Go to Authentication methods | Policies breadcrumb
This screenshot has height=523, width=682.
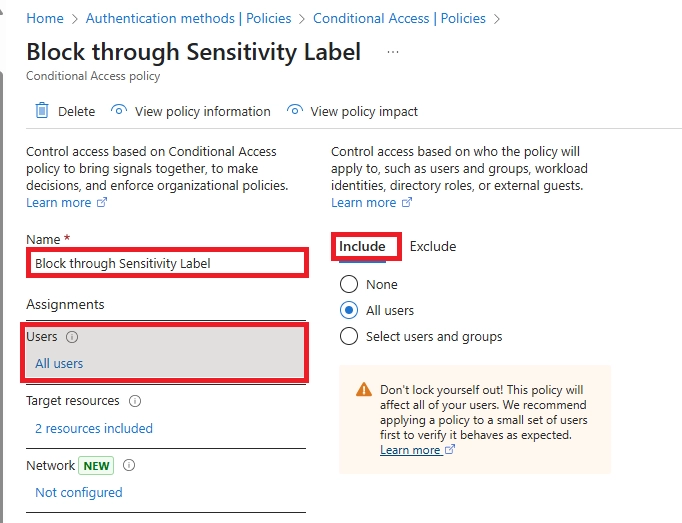(x=188, y=18)
